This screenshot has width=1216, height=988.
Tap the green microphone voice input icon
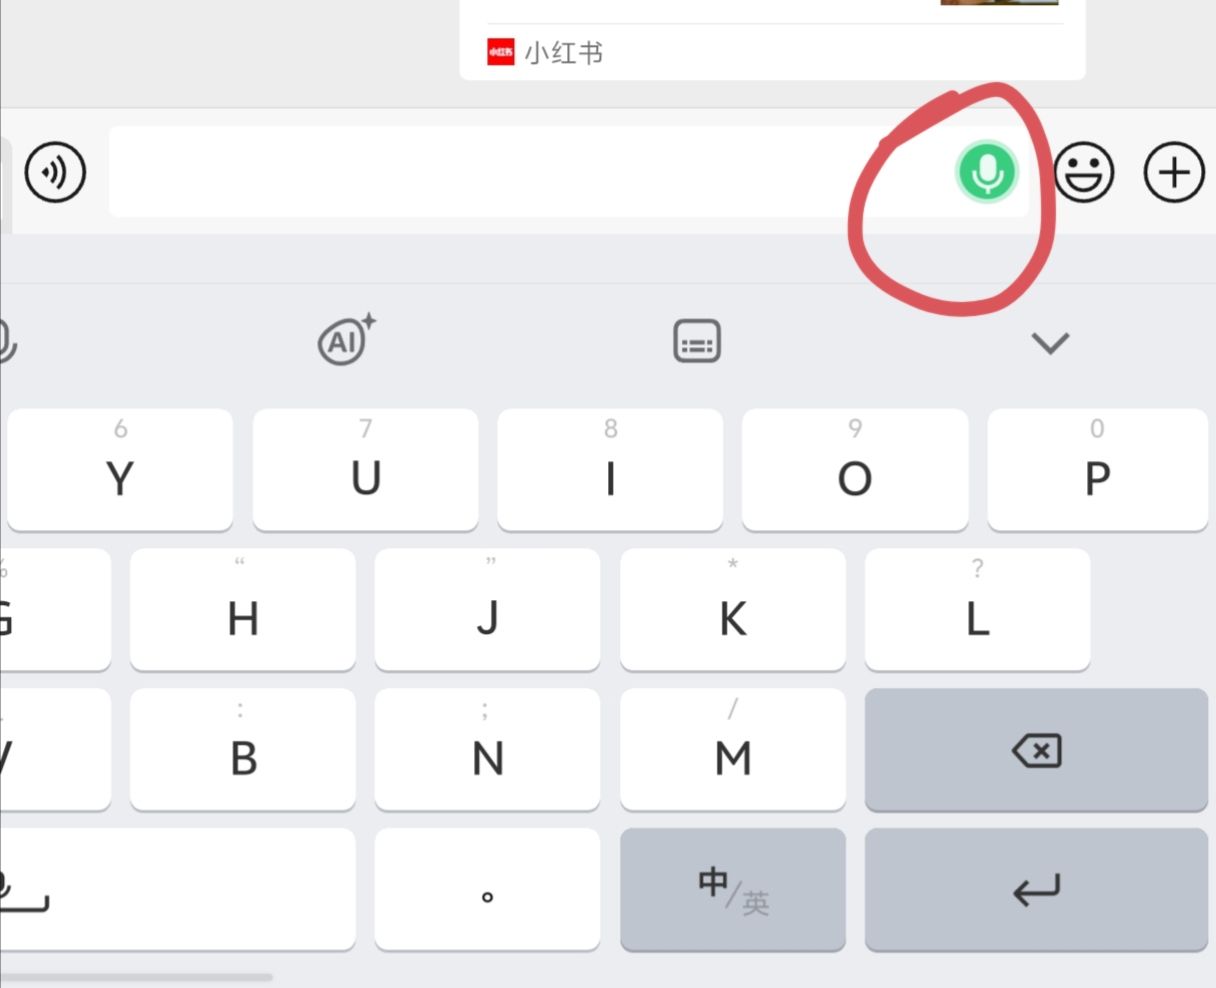(x=987, y=172)
